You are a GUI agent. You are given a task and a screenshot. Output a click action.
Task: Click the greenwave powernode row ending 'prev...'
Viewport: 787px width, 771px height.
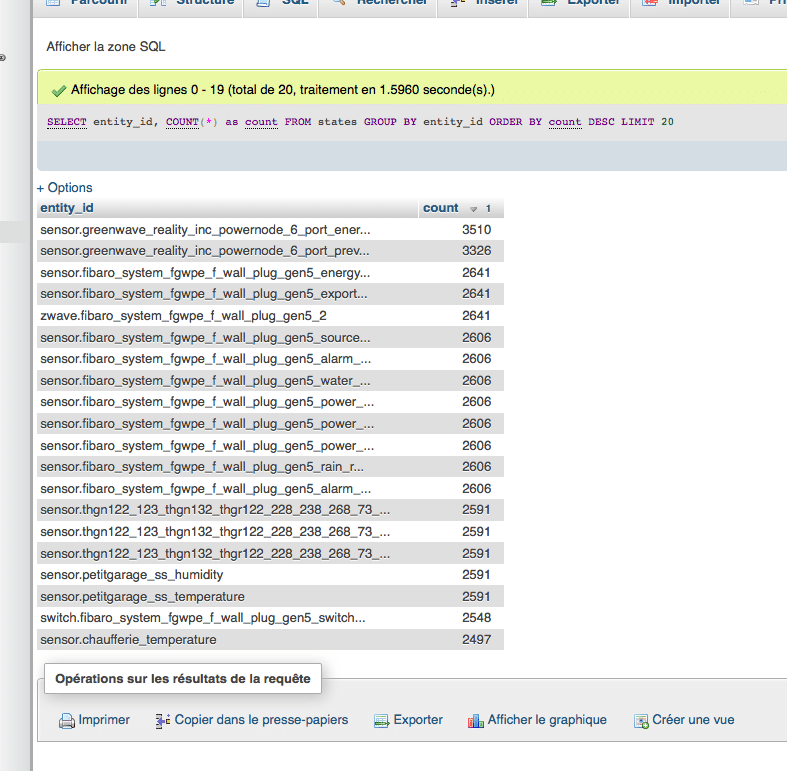(270, 251)
